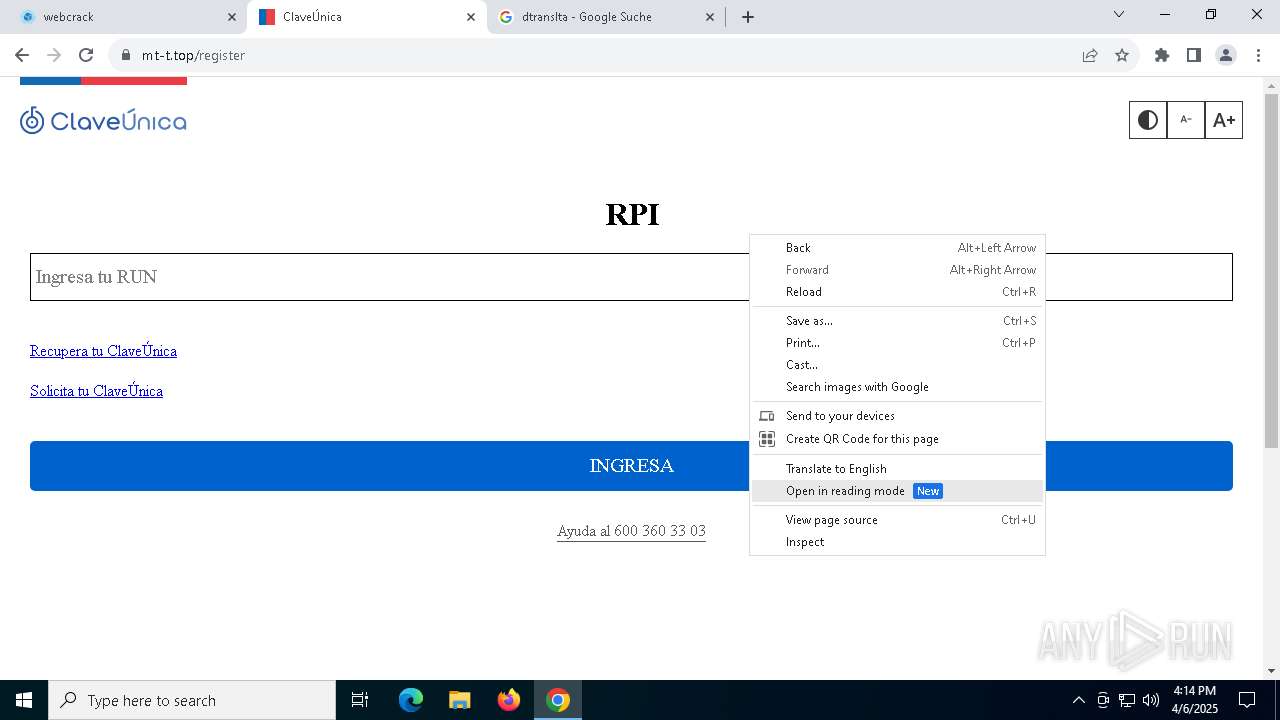Click the blue INGRESA button
Image resolution: width=1280 pixels, height=720 pixels.
coord(631,466)
